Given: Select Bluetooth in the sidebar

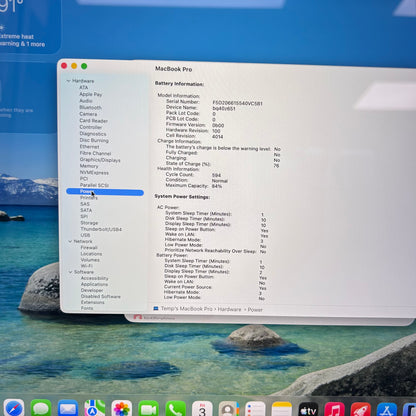Looking at the screenshot, I should pos(91,107).
